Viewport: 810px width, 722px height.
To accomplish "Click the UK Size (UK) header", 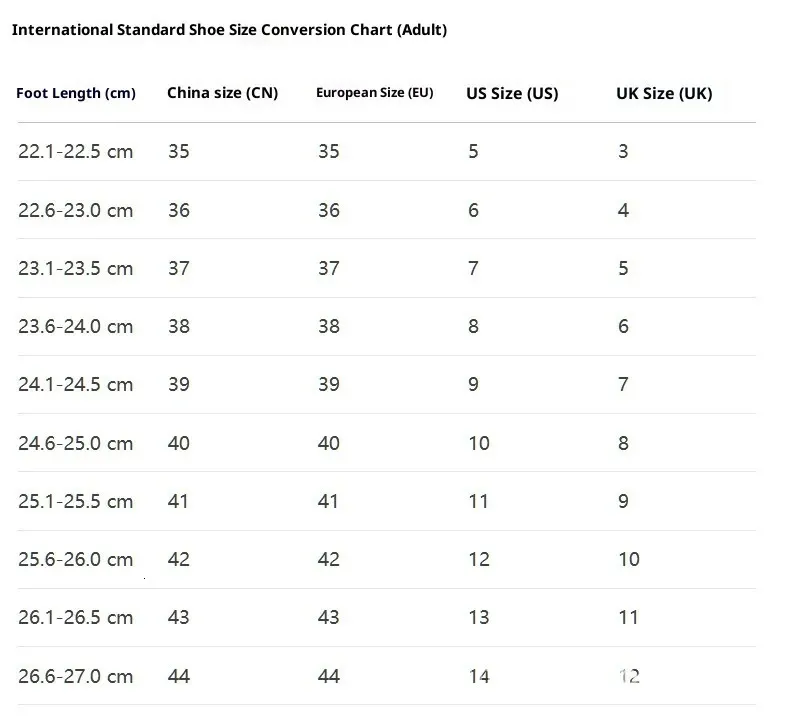I will [x=664, y=93].
